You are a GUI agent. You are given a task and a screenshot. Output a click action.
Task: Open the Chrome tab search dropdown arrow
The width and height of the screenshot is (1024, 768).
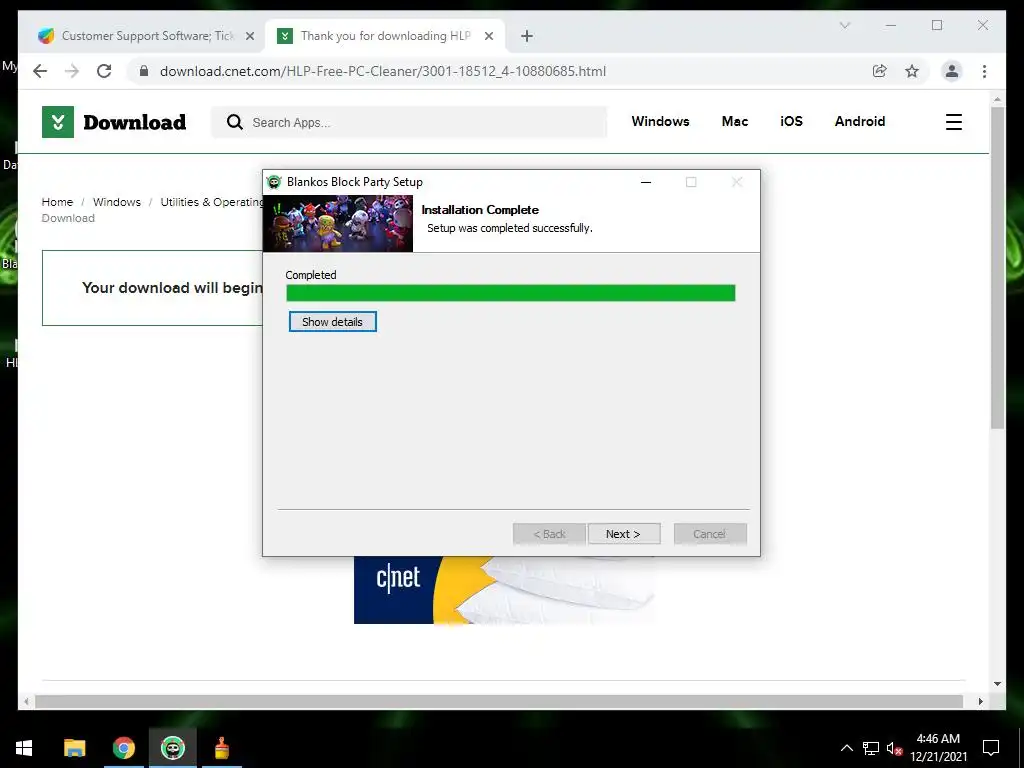844,25
